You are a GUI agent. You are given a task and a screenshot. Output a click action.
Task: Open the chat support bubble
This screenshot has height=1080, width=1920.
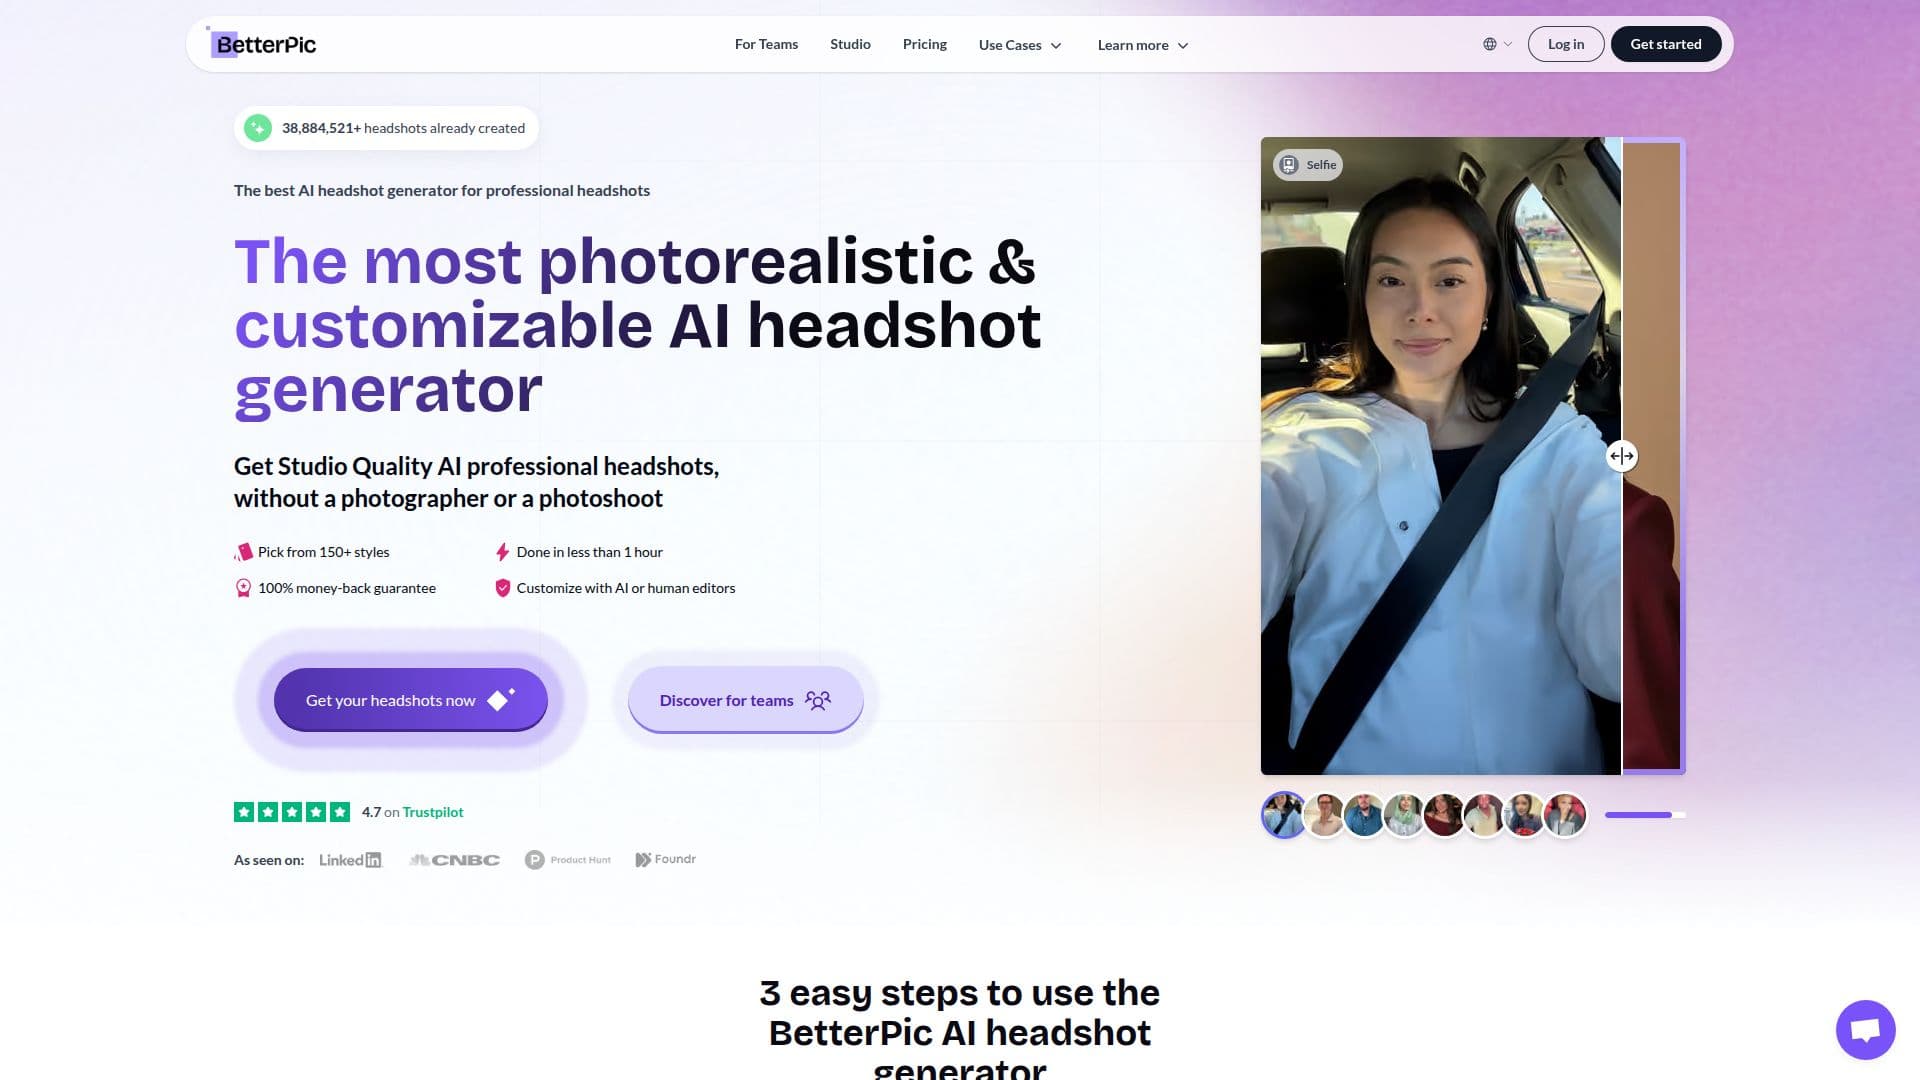(x=1865, y=1029)
